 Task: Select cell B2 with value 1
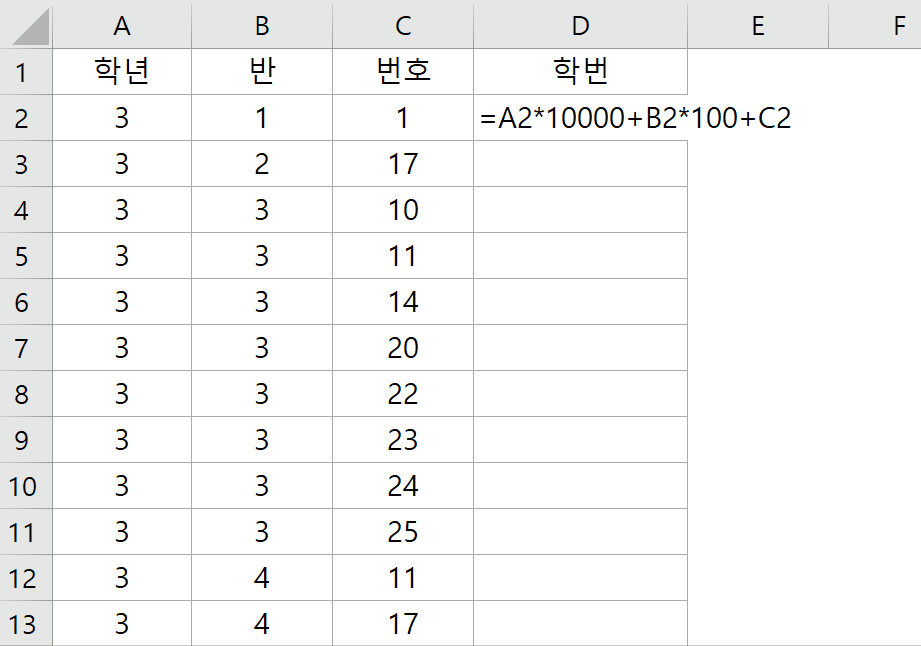[262, 118]
